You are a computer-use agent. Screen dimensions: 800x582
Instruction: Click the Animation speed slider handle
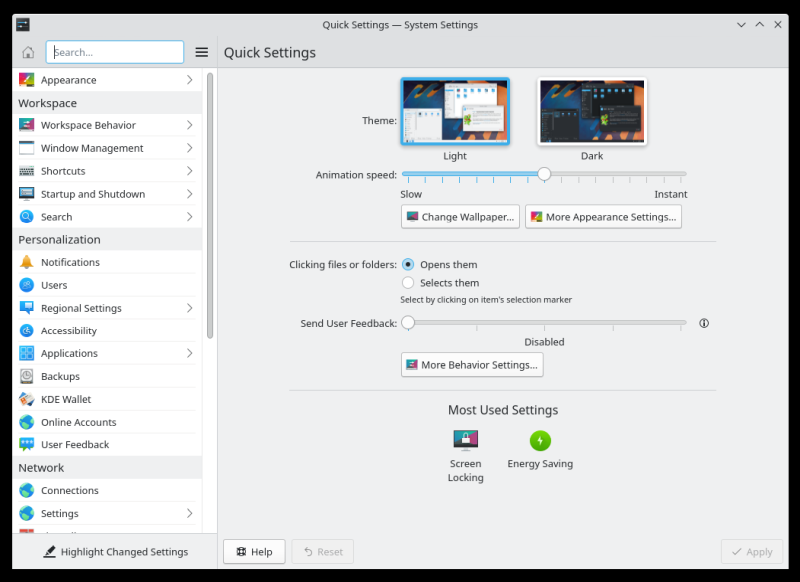coord(544,174)
